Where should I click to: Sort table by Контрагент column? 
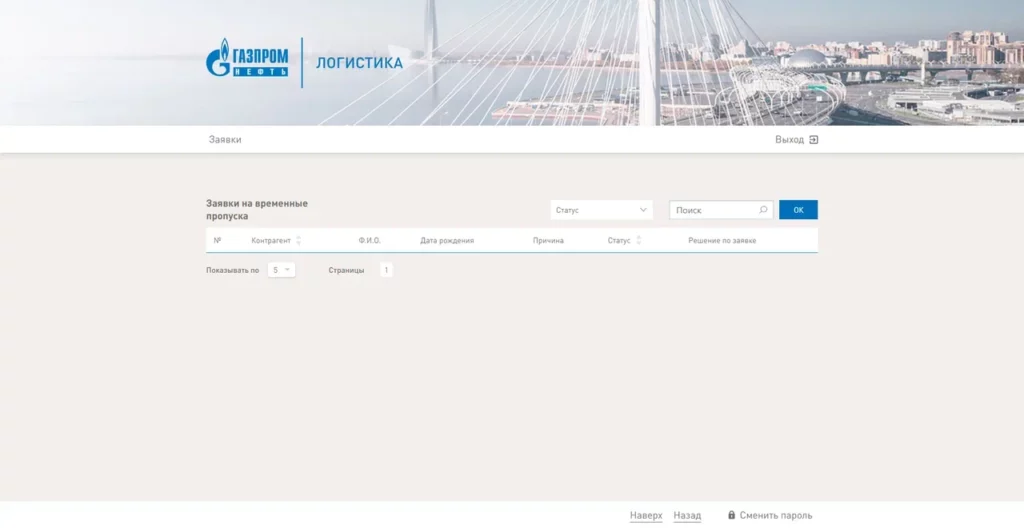click(x=298, y=240)
